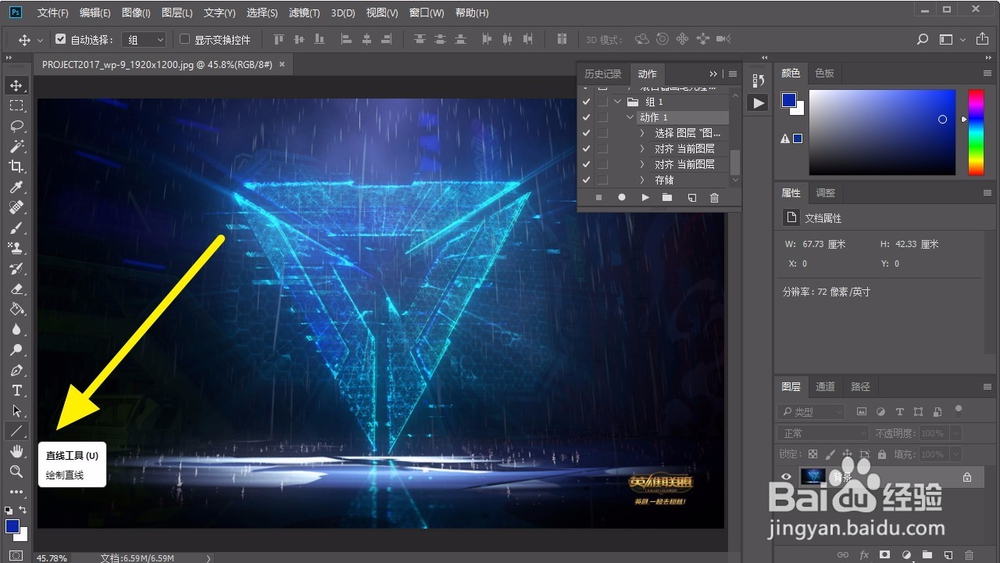Toggle checkmark for 动作 1 row
1000x563 pixels.
[x=586, y=117]
